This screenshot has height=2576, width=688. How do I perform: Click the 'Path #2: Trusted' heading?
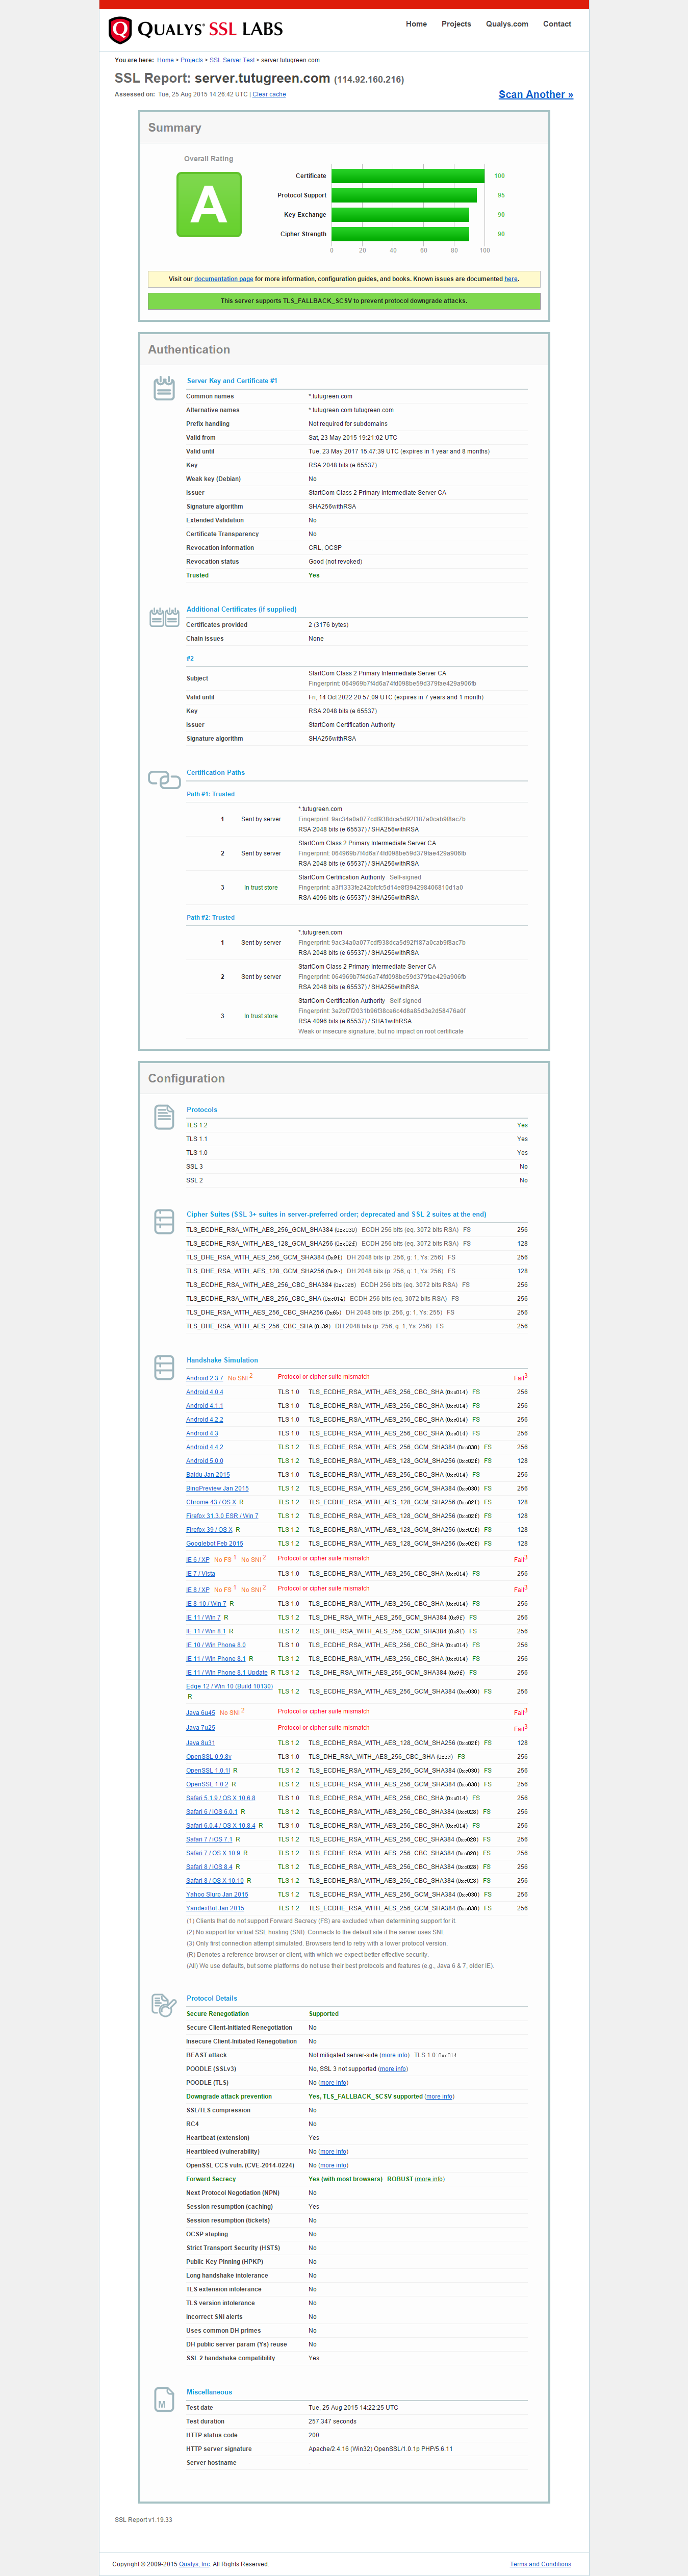coord(211,917)
